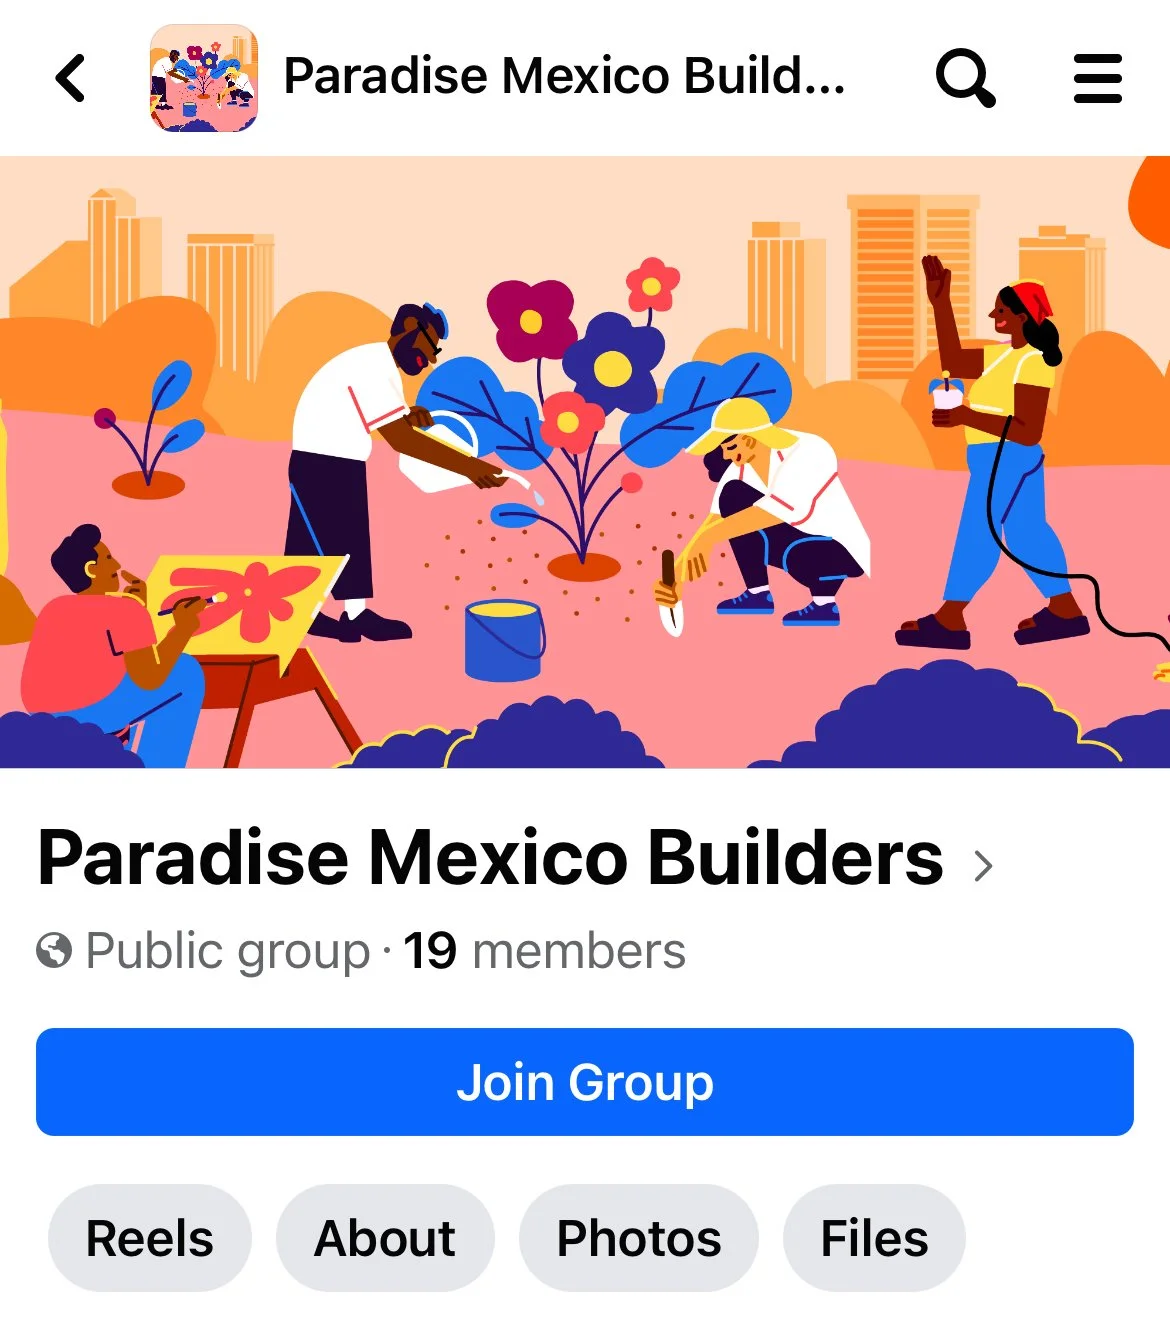Screen dimensions: 1170x1327
Task: Tap the truncated header title Paradise Mexico Build...
Action: tap(565, 76)
